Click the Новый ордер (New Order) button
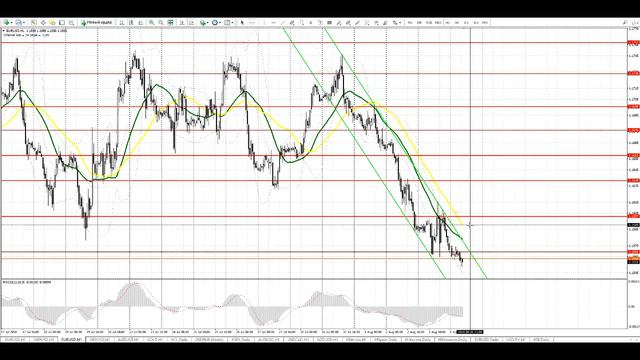Viewport: 640px width, 360px height. (x=96, y=22)
